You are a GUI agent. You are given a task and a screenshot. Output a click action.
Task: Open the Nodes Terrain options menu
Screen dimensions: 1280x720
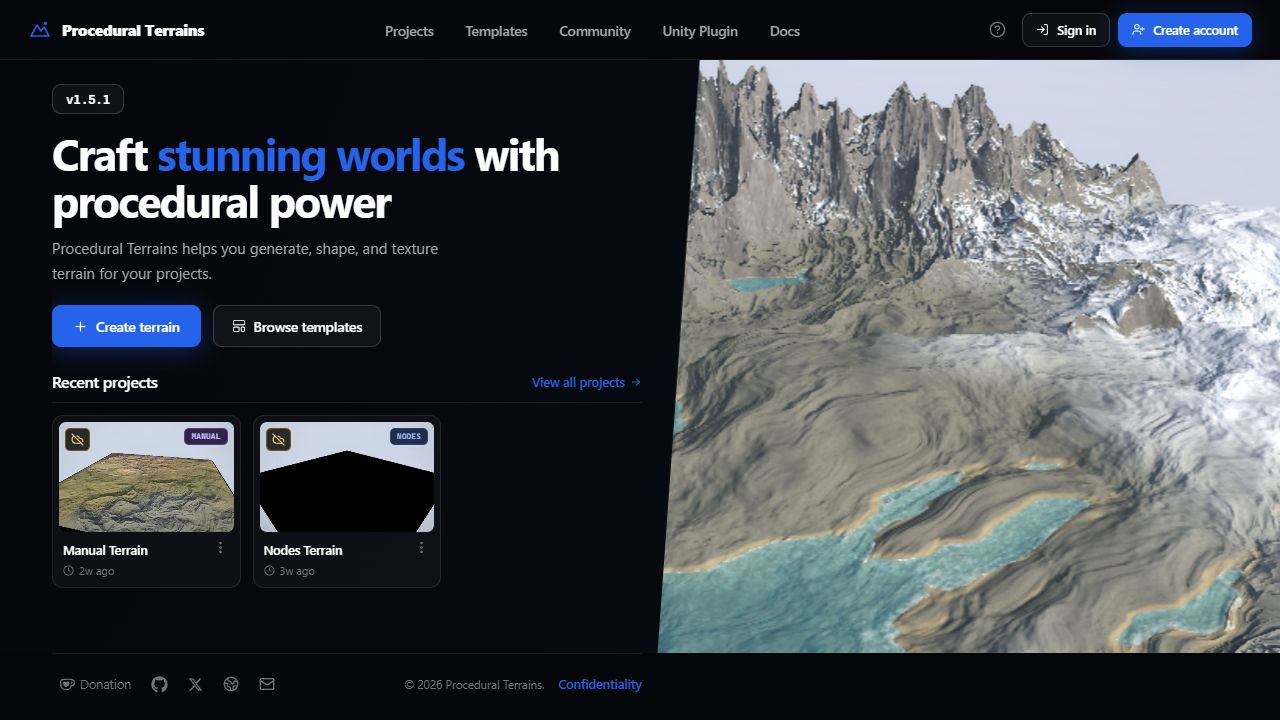(421, 548)
